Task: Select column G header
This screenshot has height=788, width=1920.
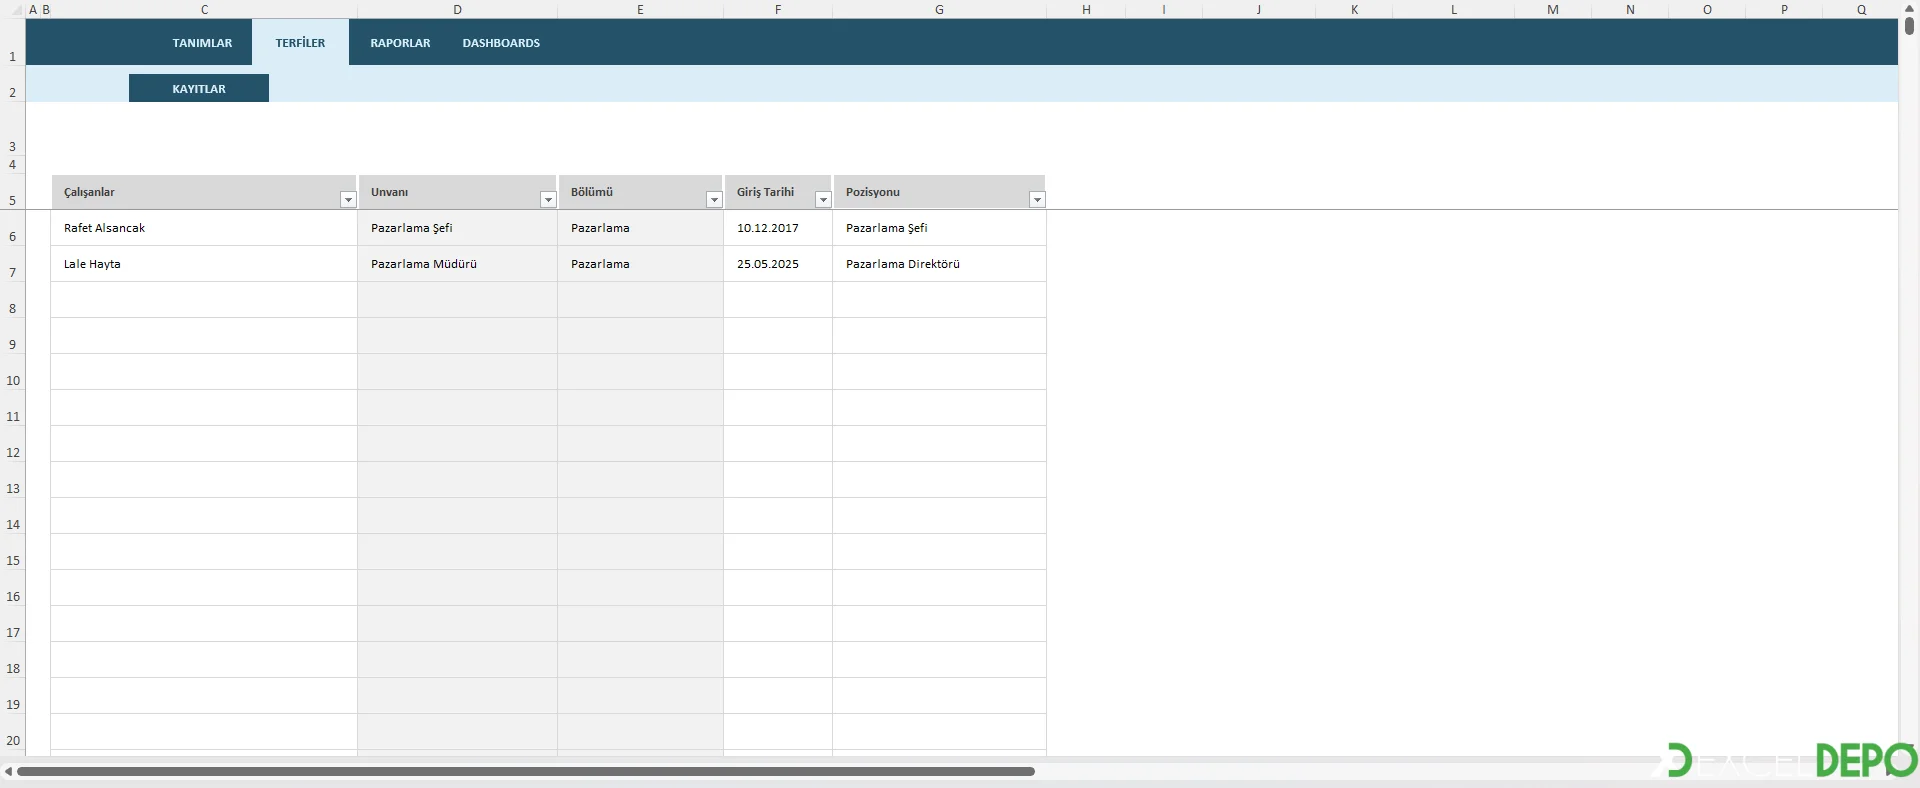Action: click(x=939, y=9)
